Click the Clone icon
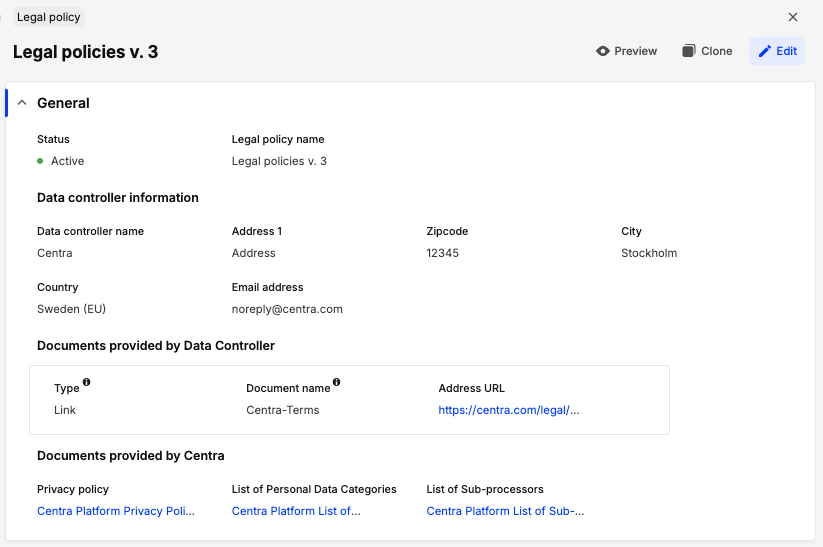Image resolution: width=823 pixels, height=547 pixels. click(689, 51)
